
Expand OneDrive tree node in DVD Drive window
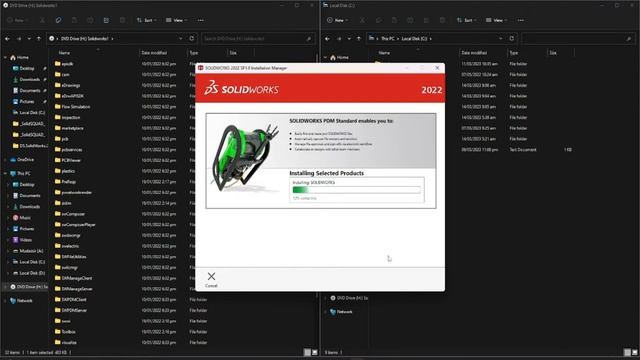tap(5, 160)
